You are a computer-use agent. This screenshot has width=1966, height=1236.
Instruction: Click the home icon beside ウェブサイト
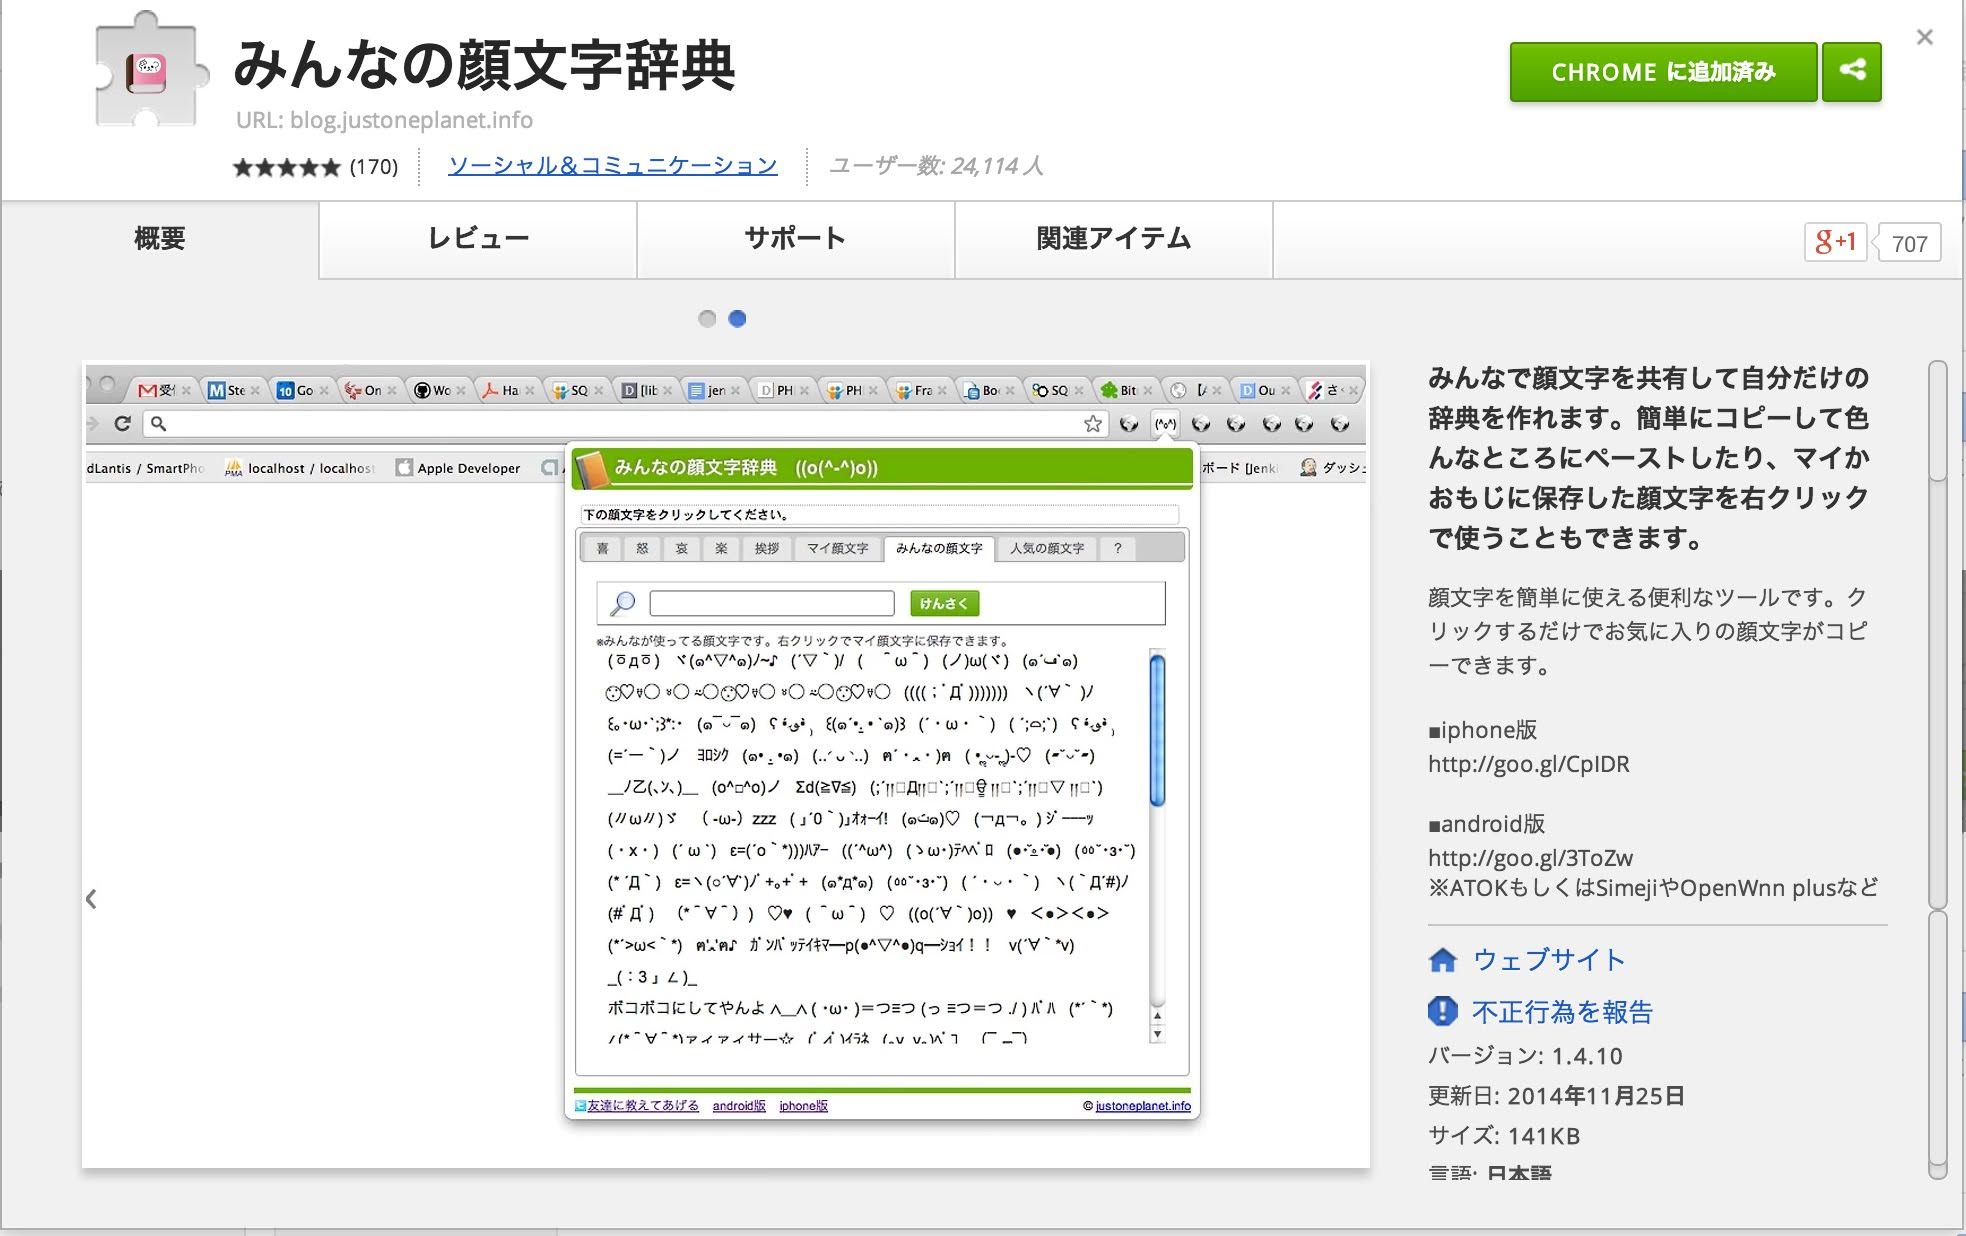[x=1442, y=960]
